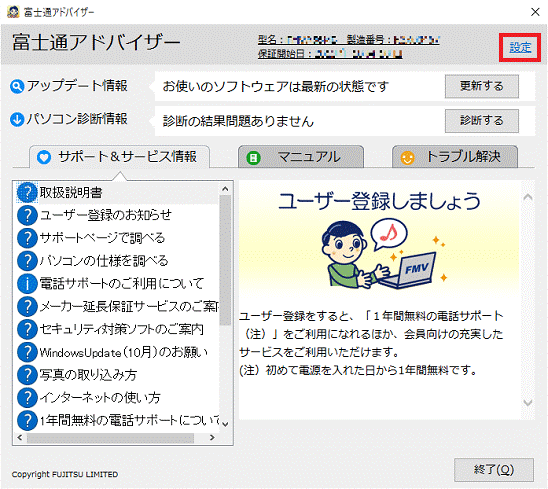Click the question icon beside インターネットの使い方
The height and width of the screenshot is (489, 548).
pyautogui.click(x=27, y=397)
